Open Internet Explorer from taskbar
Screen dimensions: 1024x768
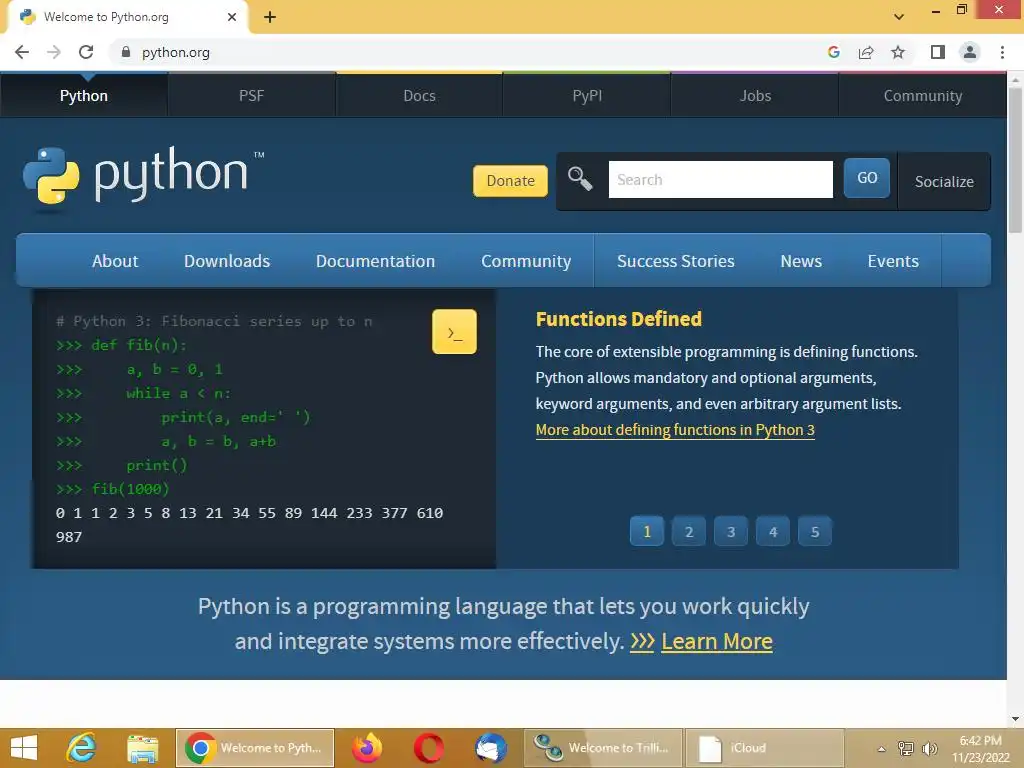(82, 748)
